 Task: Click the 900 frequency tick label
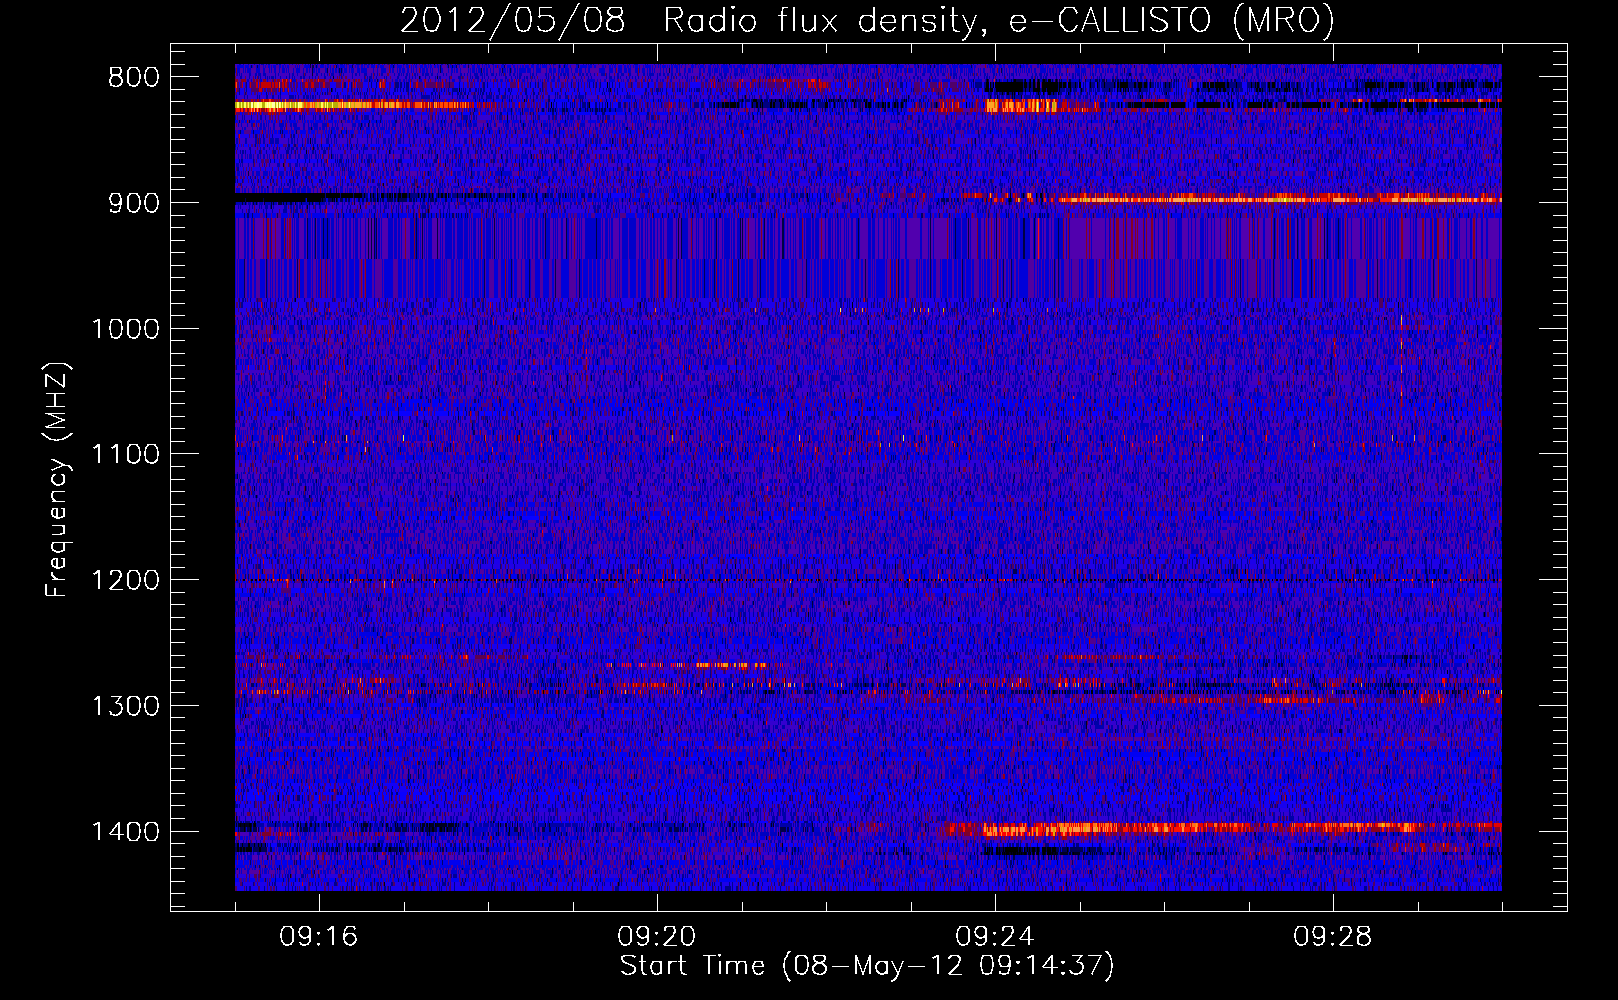point(134,203)
